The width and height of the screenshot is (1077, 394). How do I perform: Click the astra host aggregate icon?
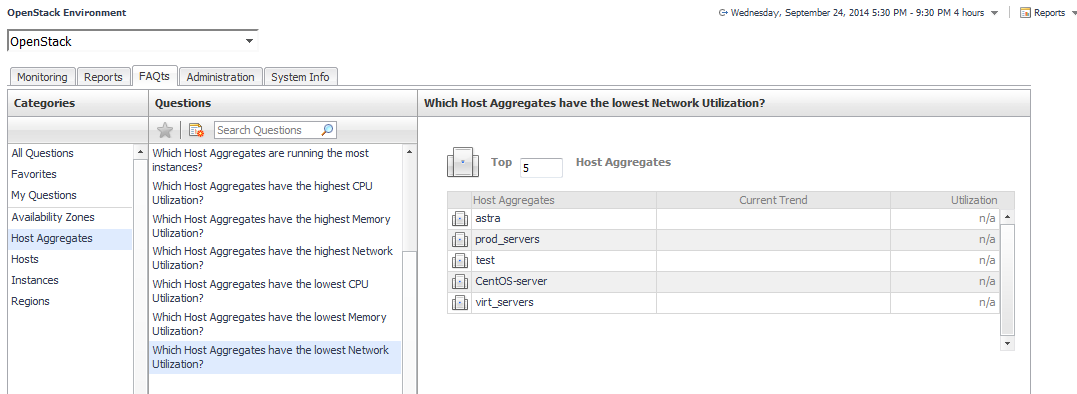point(460,219)
